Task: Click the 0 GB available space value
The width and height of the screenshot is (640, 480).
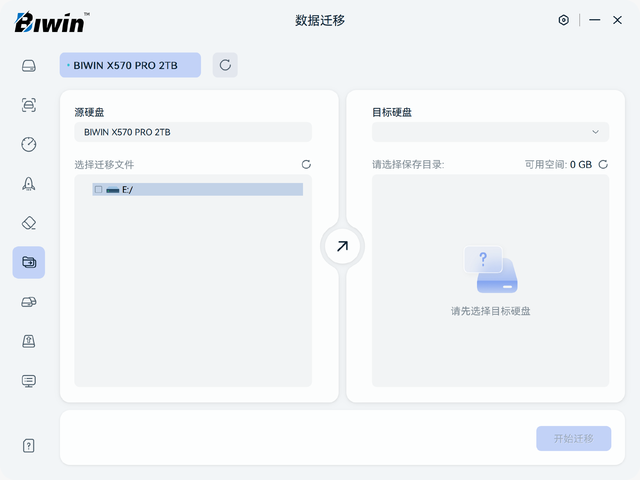Action: tap(581, 164)
